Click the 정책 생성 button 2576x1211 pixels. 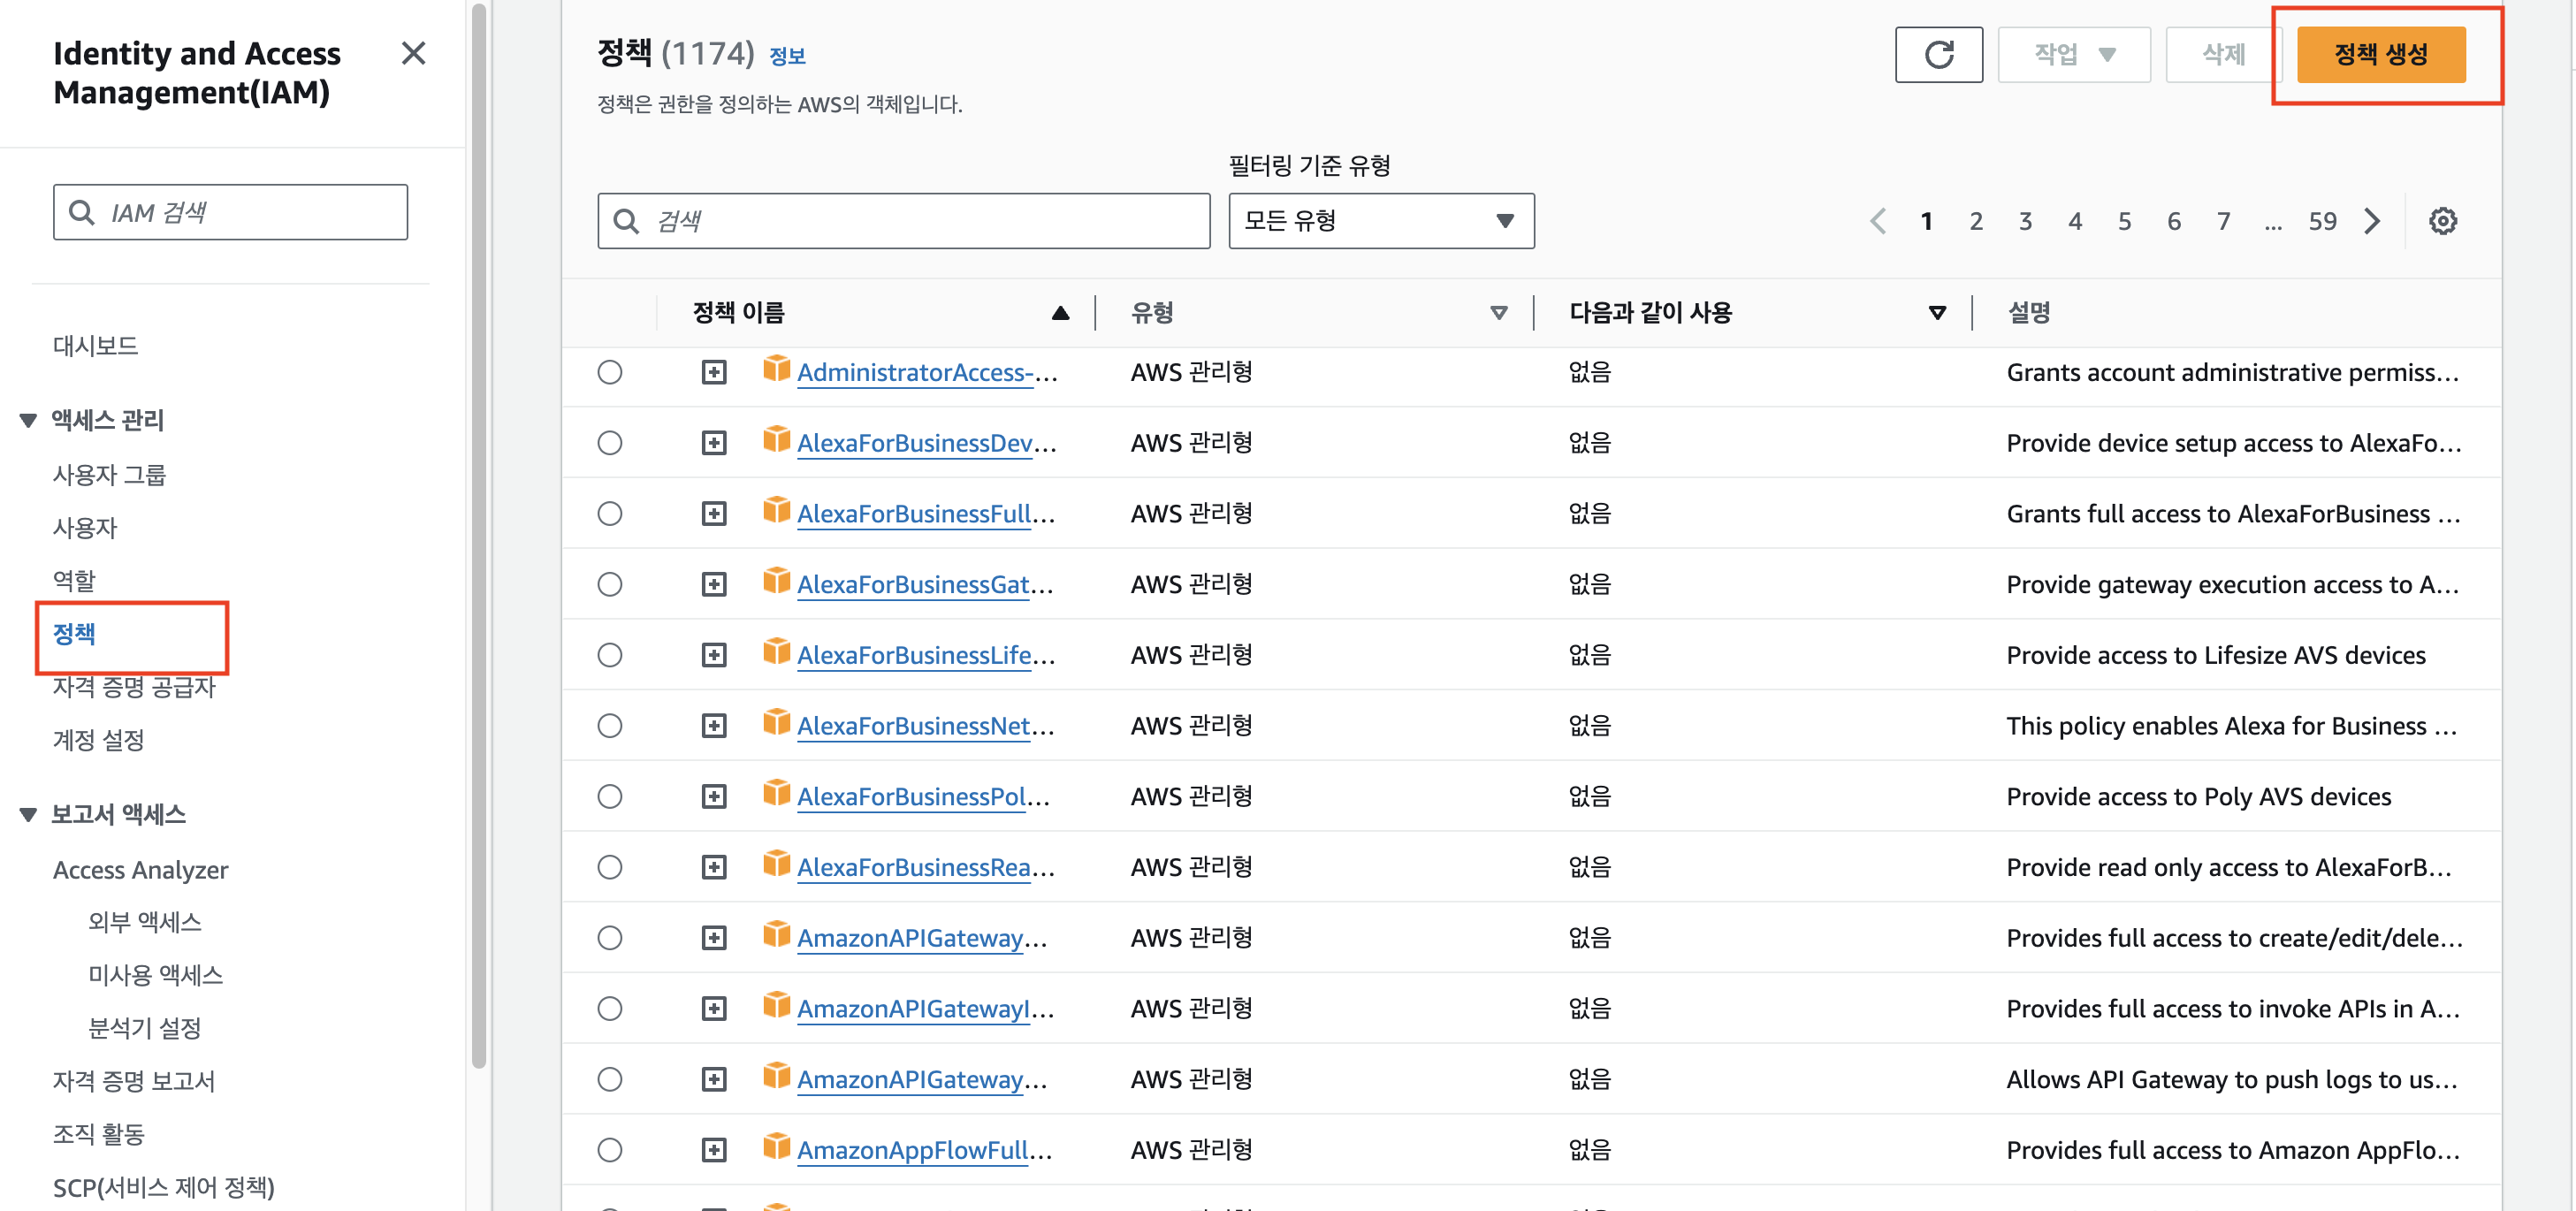point(2380,54)
